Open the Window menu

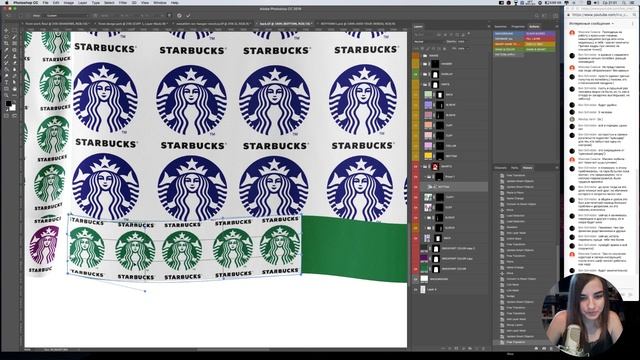tap(160, 2)
